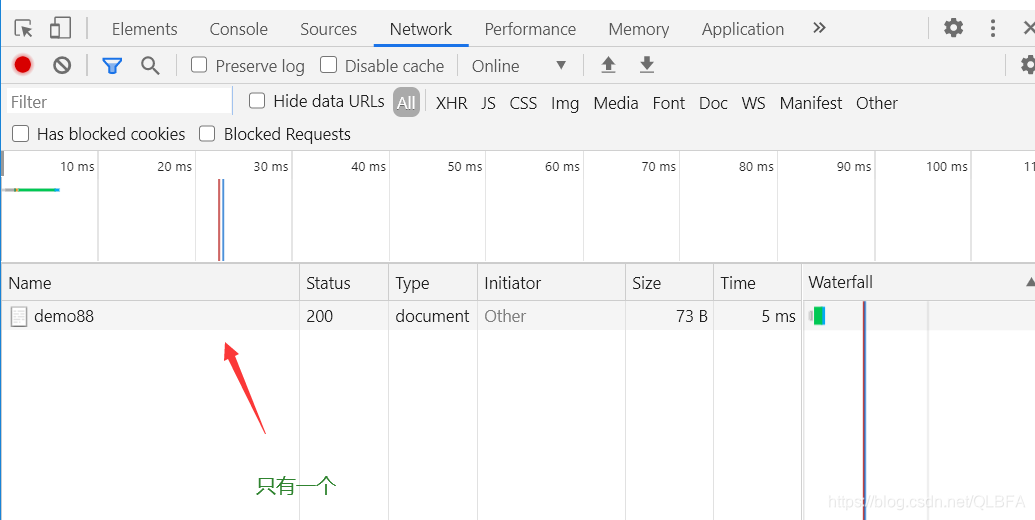This screenshot has height=520, width=1035.
Task: Filter requests by Other
Action: click(877, 103)
